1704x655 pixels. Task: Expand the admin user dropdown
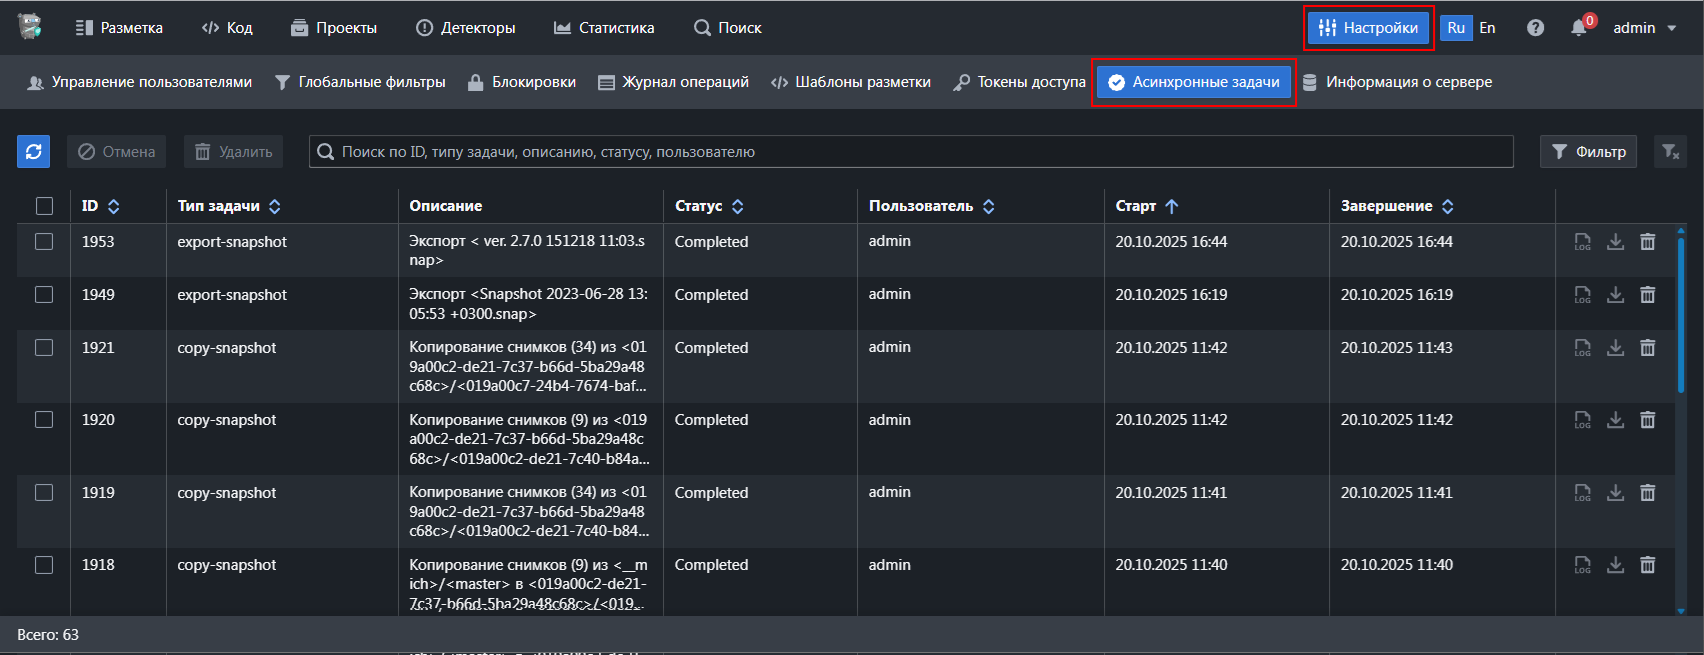[1645, 28]
